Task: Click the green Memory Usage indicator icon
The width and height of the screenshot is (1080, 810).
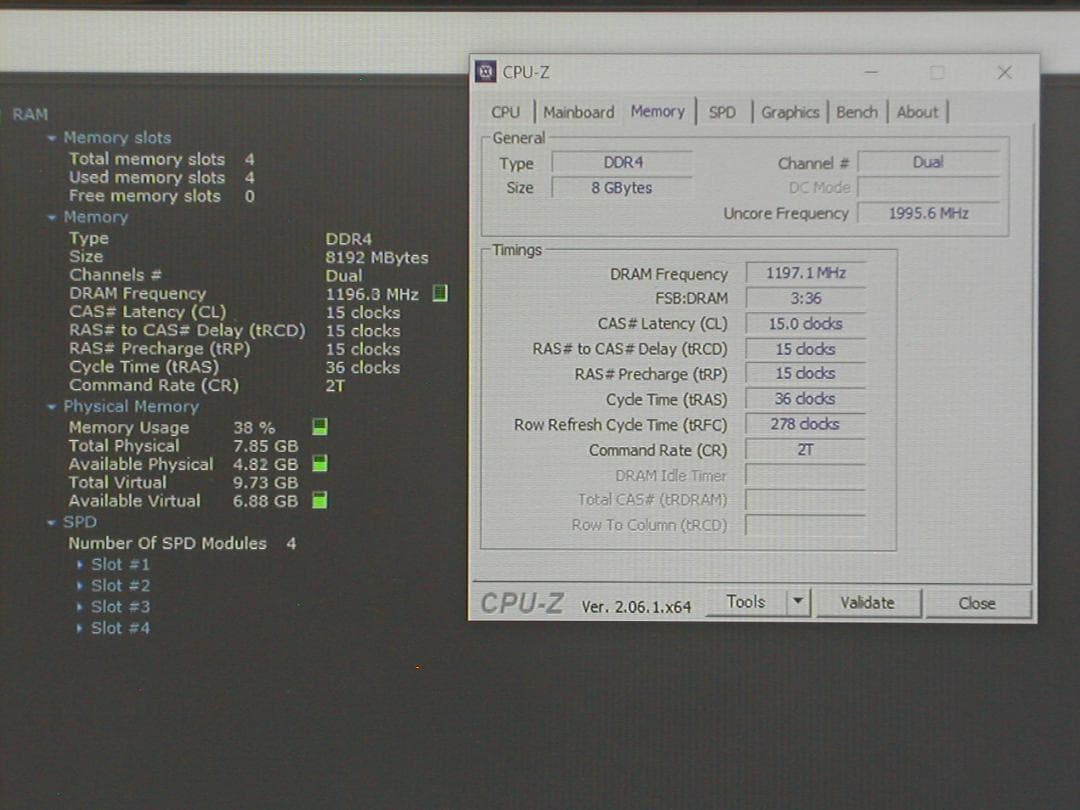Action: pyautogui.click(x=319, y=427)
